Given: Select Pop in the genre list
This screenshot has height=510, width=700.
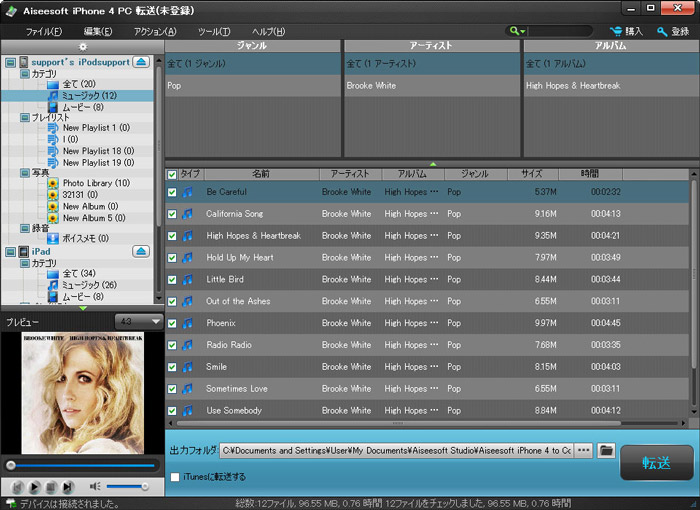Looking at the screenshot, I should point(253,85).
